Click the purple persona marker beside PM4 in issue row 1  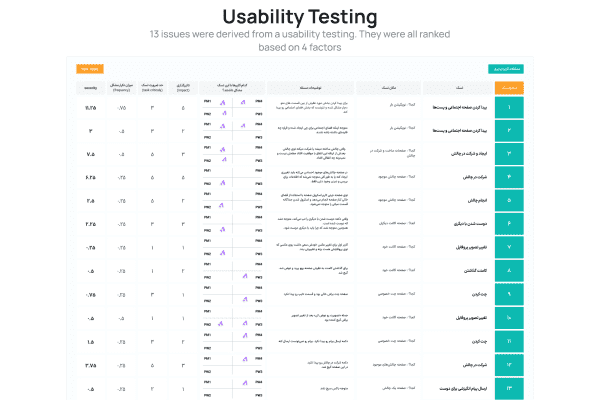point(243,102)
